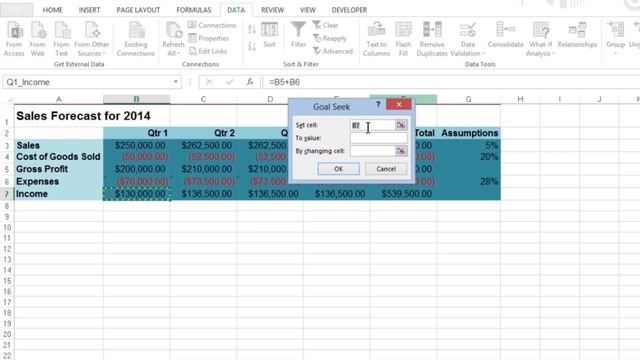This screenshot has height=360, width=640.
Task: Select the Qtr 2 Income $136,500.00 cell
Action: pos(203,194)
